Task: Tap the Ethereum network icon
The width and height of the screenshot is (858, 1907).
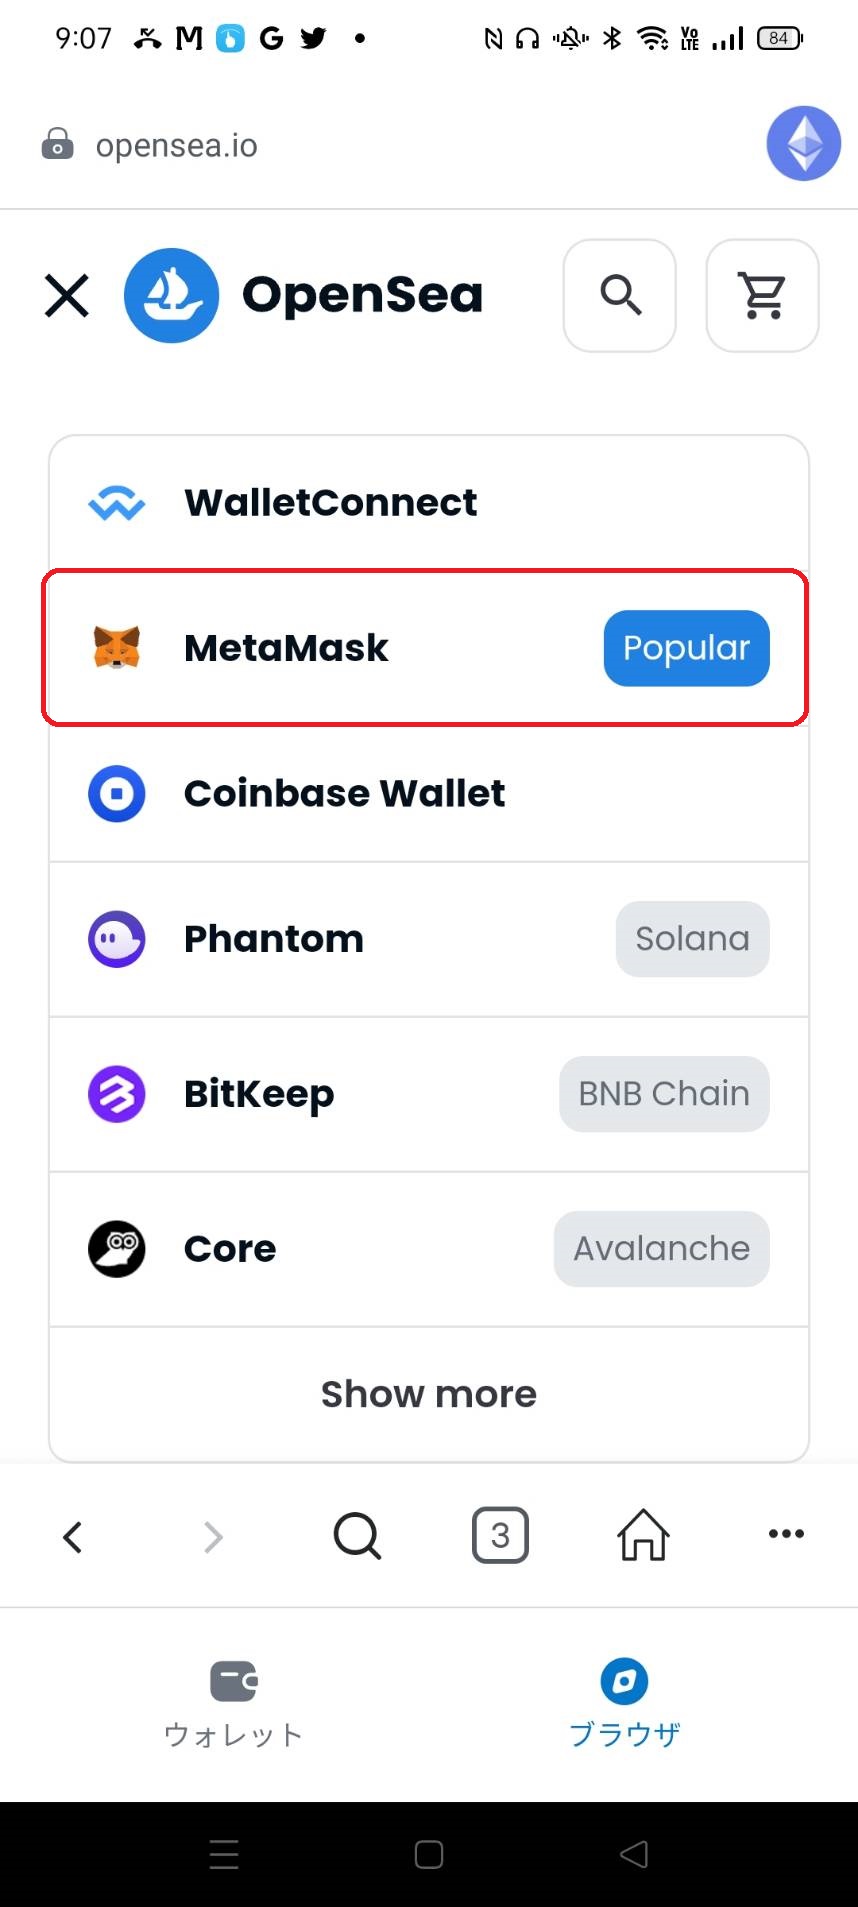Action: (x=803, y=144)
